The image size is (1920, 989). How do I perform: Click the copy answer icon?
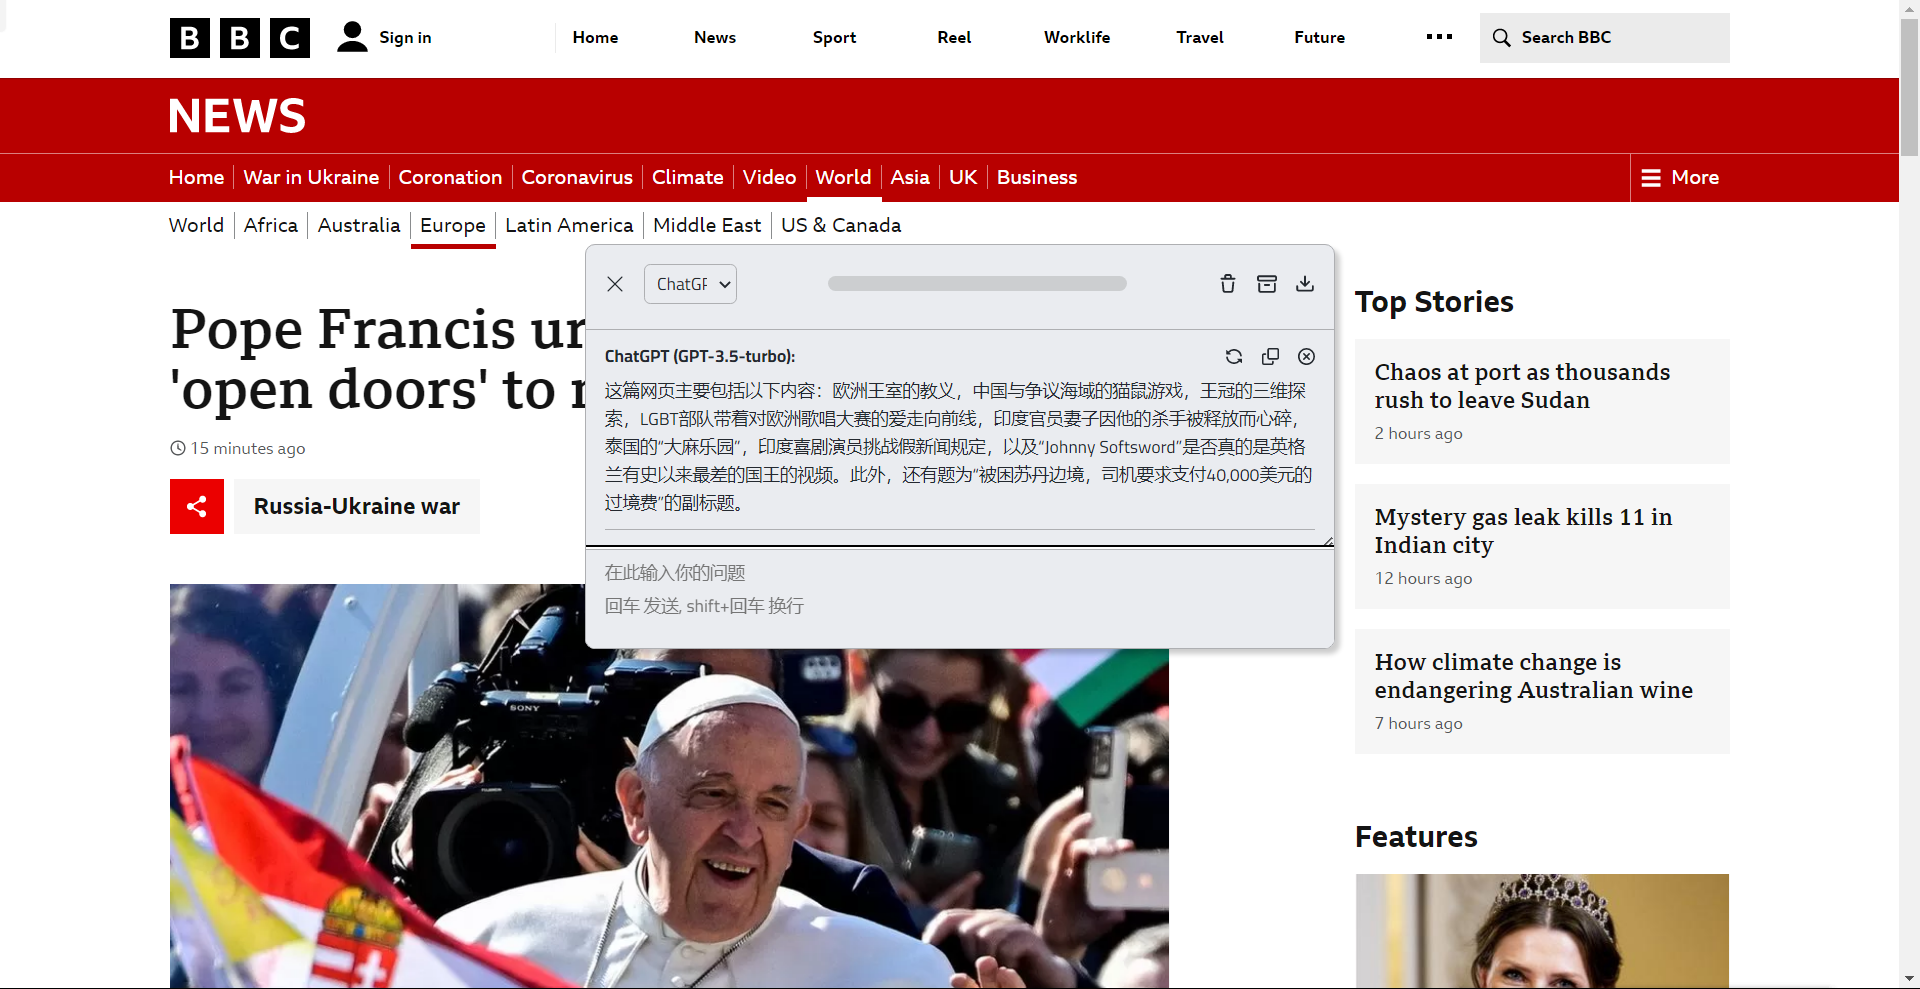pyautogui.click(x=1270, y=357)
